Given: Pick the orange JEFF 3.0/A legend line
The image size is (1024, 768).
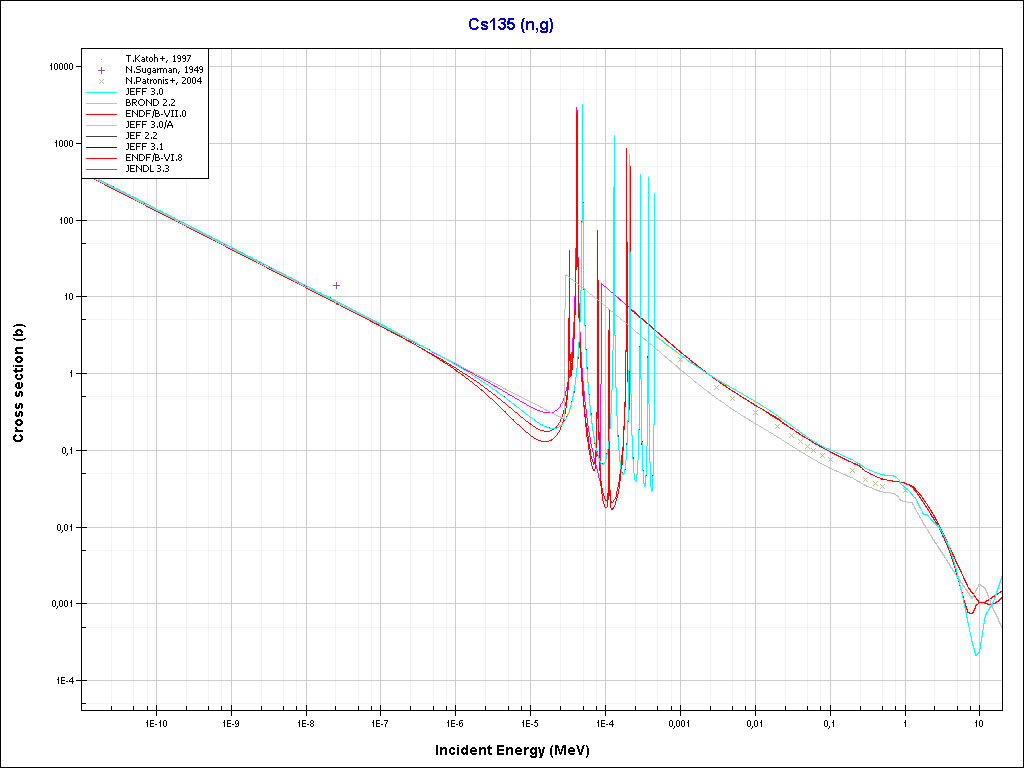Looking at the screenshot, I should point(102,125).
